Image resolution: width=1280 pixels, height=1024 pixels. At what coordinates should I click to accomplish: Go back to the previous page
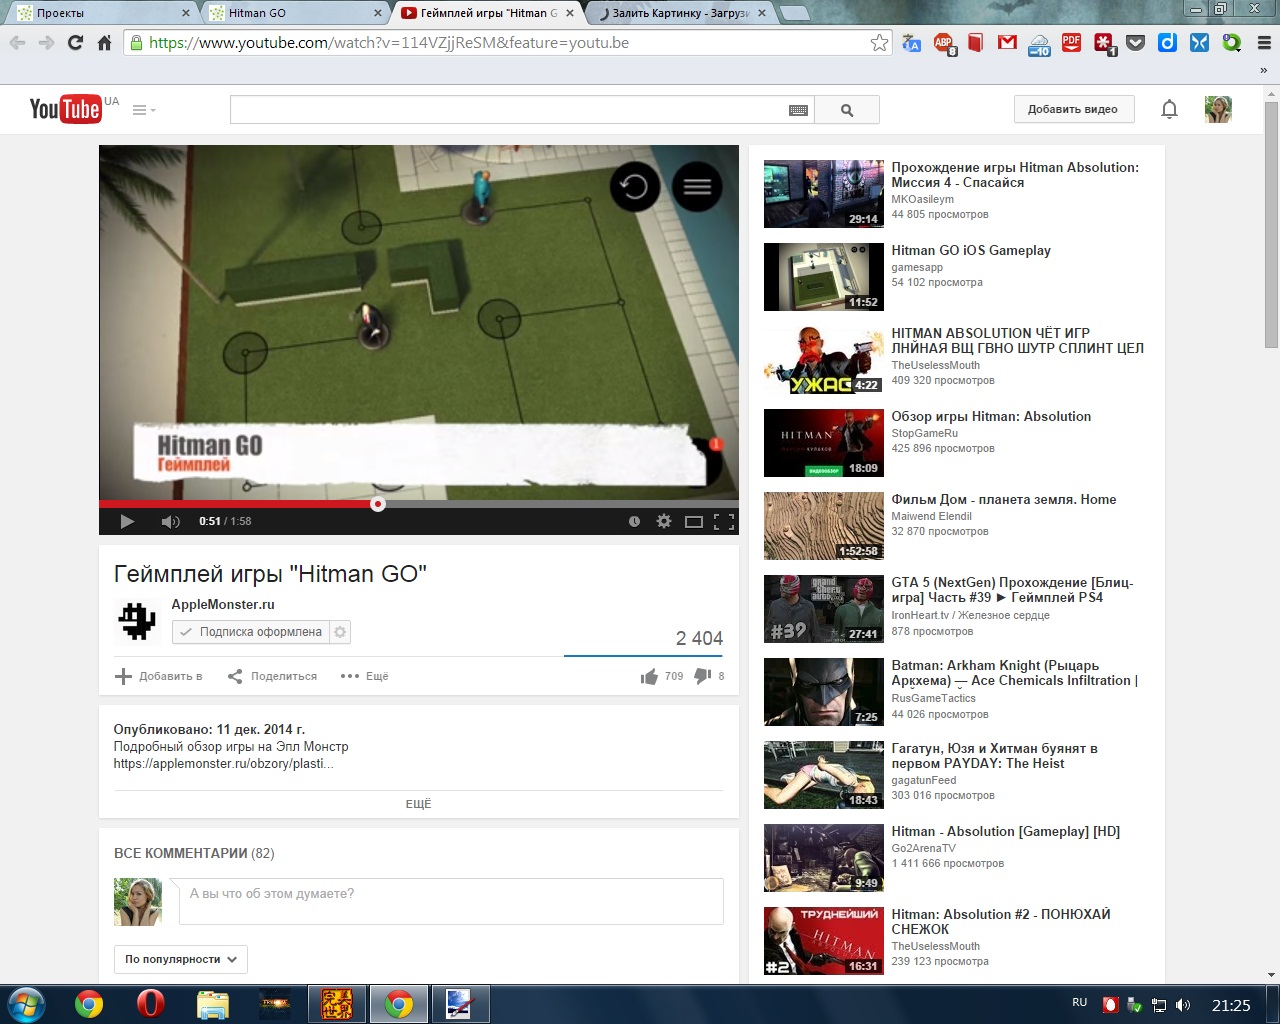18,43
